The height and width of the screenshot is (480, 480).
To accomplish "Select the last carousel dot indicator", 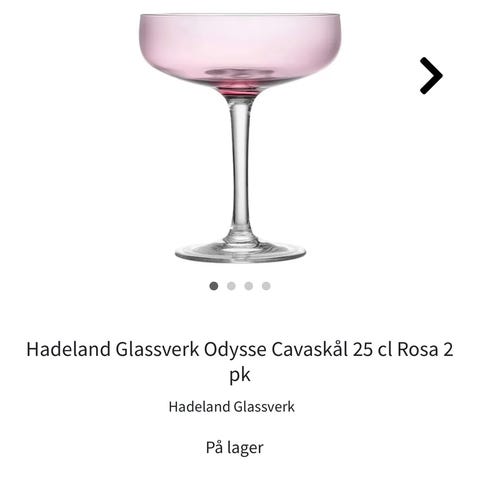I will pos(266,286).
